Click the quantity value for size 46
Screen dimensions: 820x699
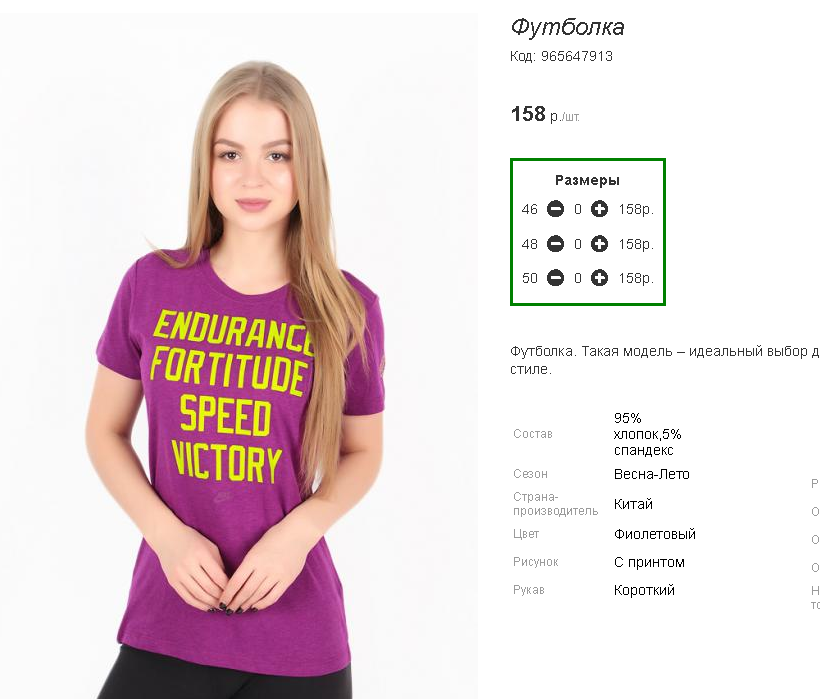(577, 209)
